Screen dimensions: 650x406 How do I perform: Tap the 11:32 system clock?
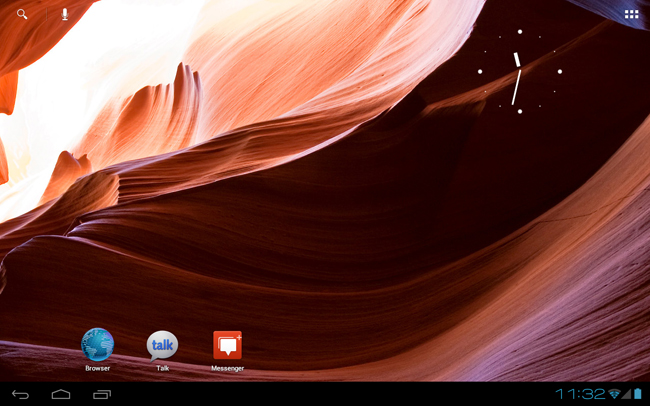tap(580, 394)
